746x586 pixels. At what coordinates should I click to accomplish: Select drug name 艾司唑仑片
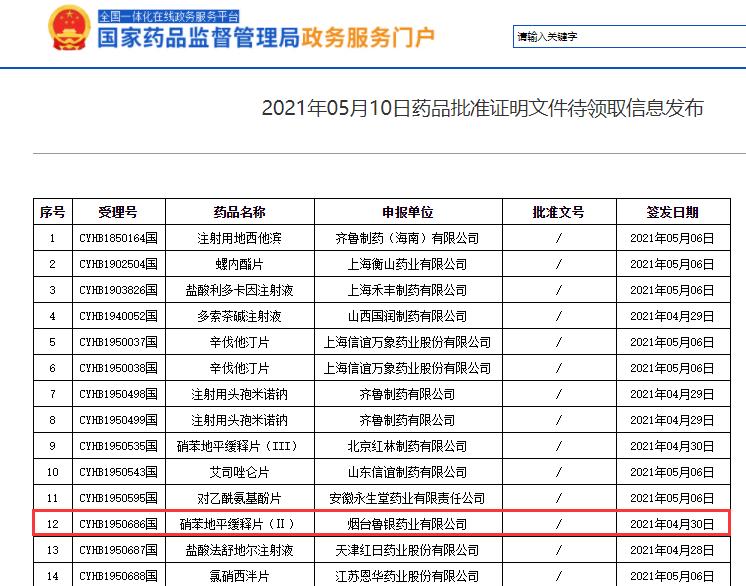click(x=239, y=472)
